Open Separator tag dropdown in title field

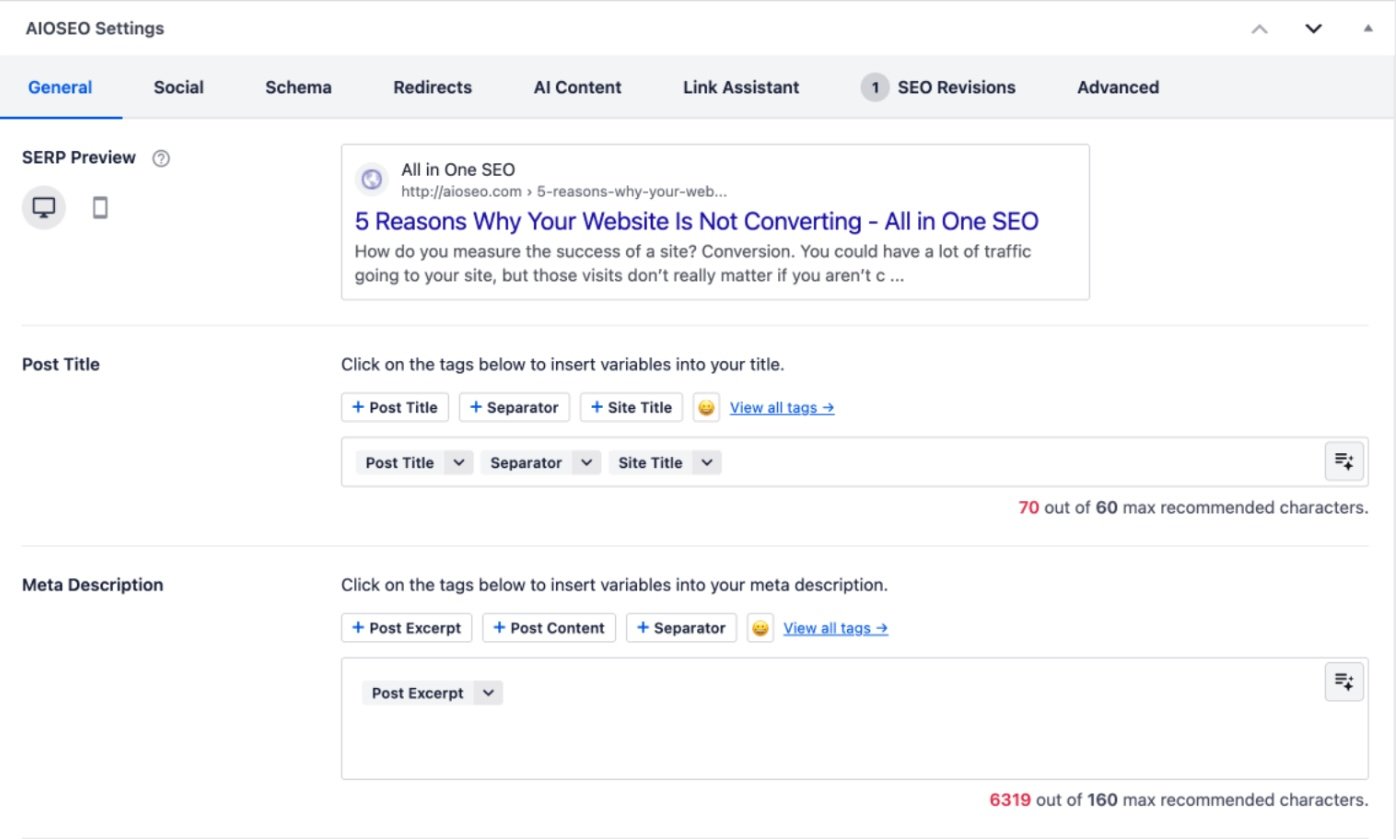(x=587, y=463)
